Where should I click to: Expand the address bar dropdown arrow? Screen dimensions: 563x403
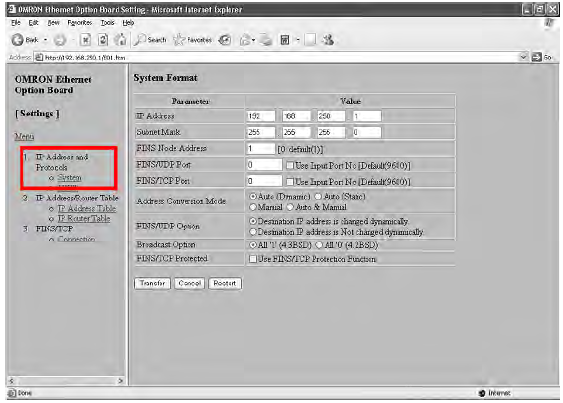coord(524,57)
